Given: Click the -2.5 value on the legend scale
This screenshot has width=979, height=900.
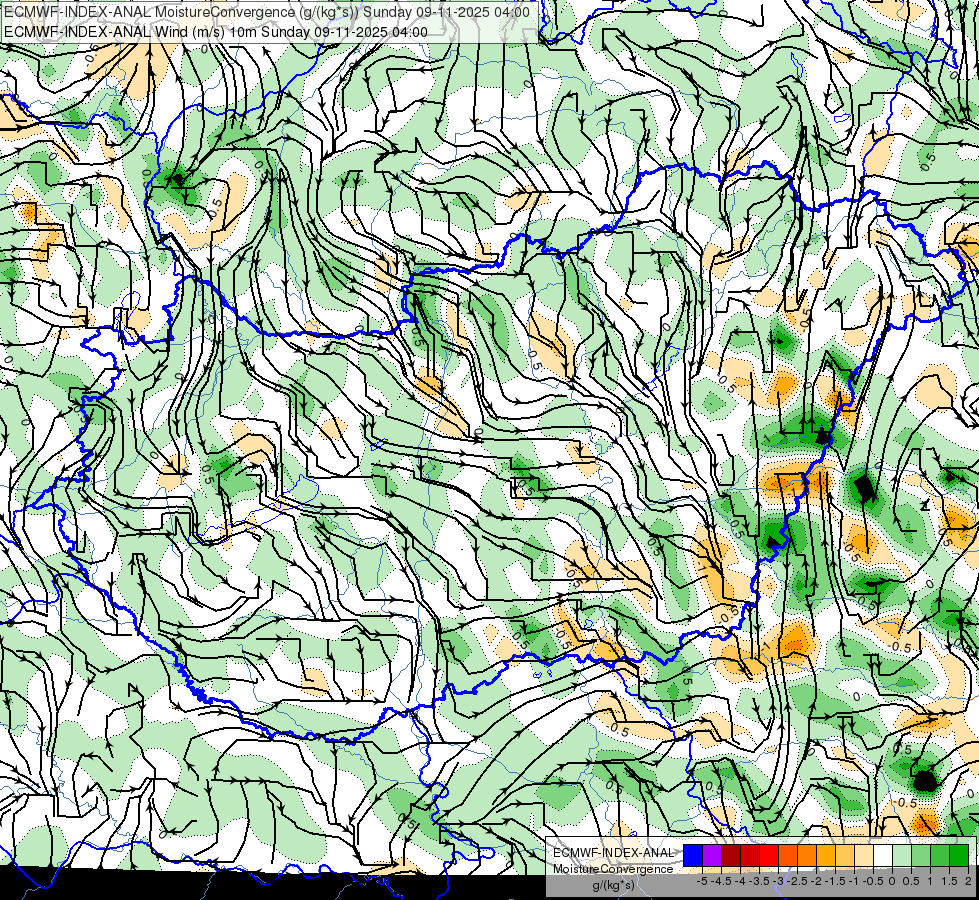Looking at the screenshot, I should pos(797,881).
